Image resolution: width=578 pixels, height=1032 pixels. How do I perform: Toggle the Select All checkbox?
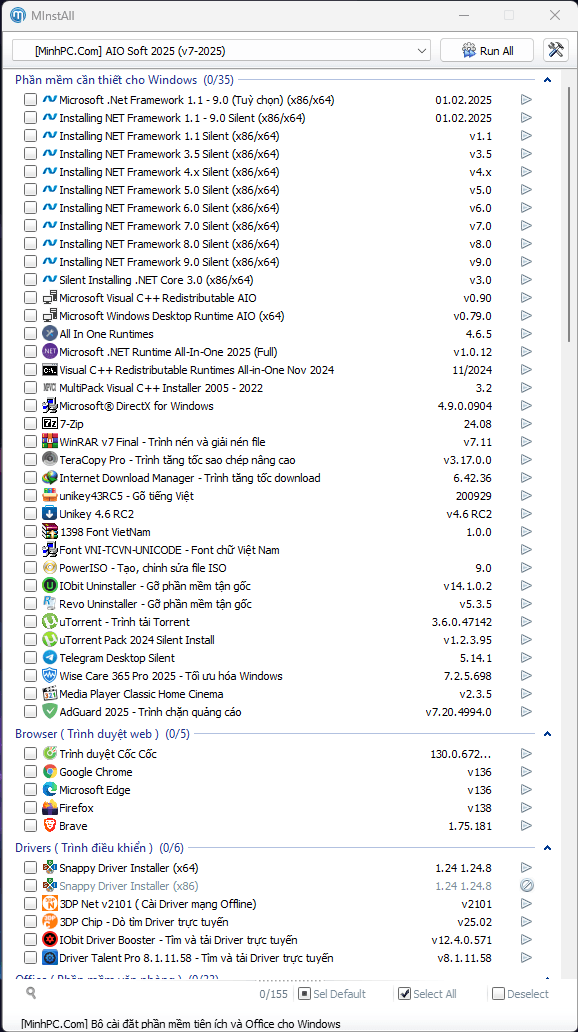tap(405, 994)
